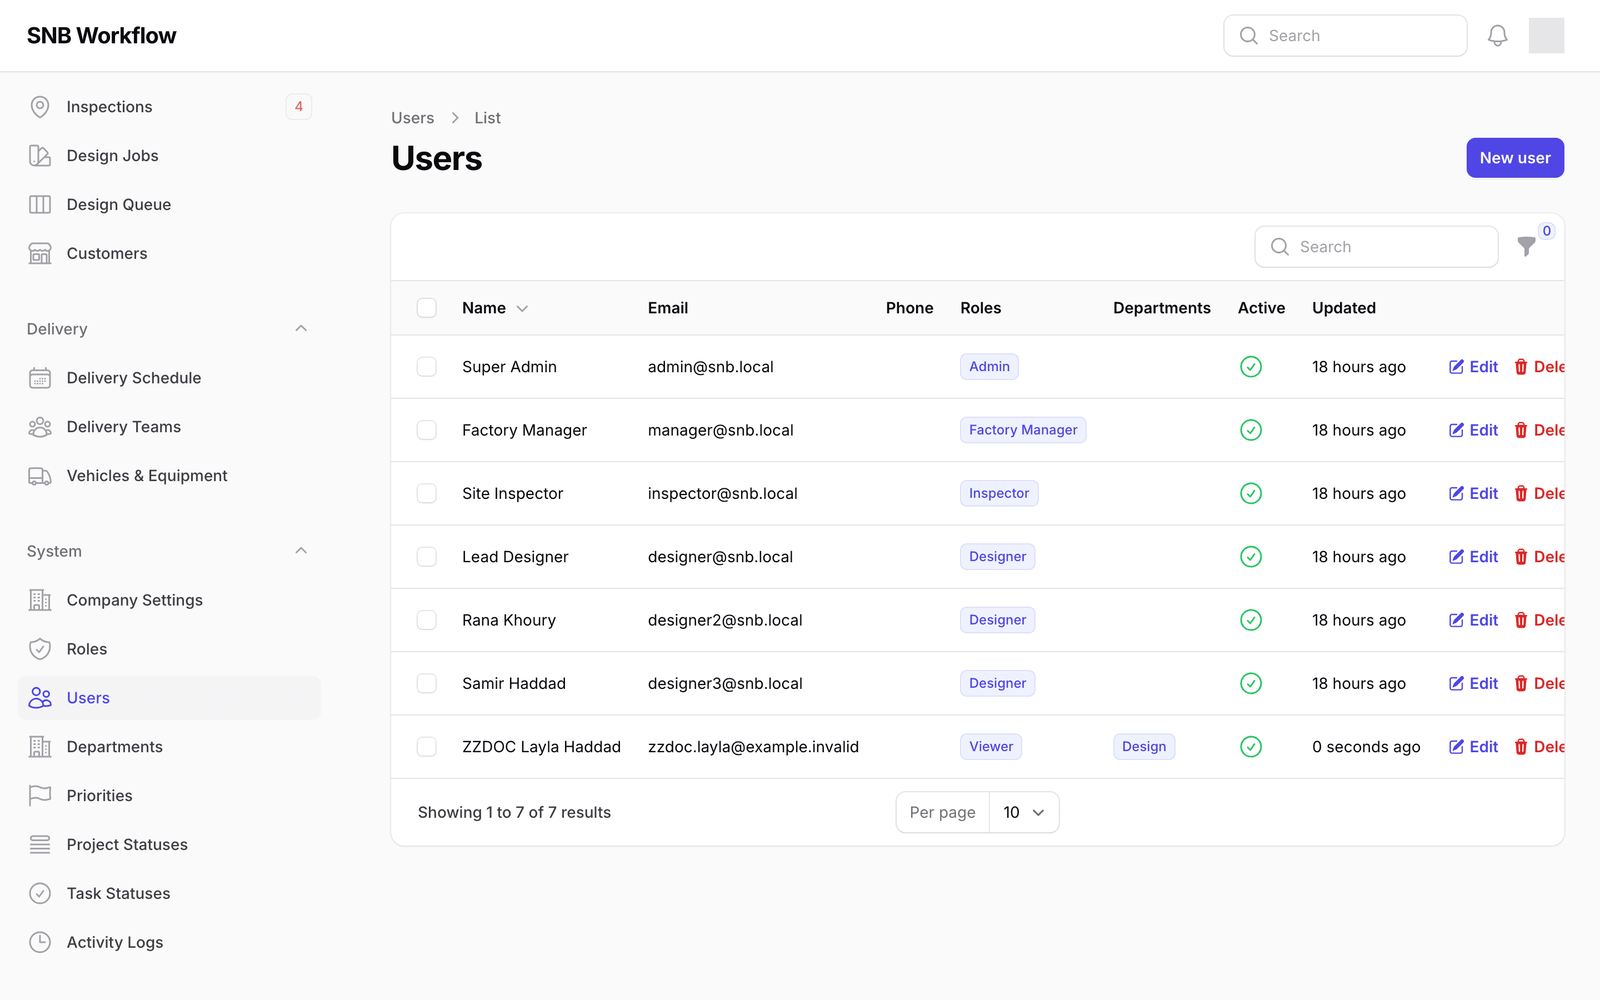Screen dimensions: 1600x1000
Task: Collapse the System sidebar group
Action: pyautogui.click(x=301, y=551)
